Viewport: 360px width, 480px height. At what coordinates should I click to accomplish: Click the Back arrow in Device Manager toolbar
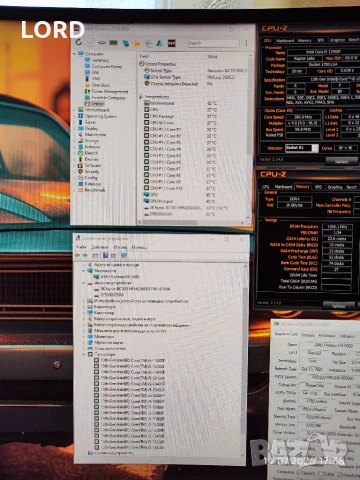click(78, 255)
